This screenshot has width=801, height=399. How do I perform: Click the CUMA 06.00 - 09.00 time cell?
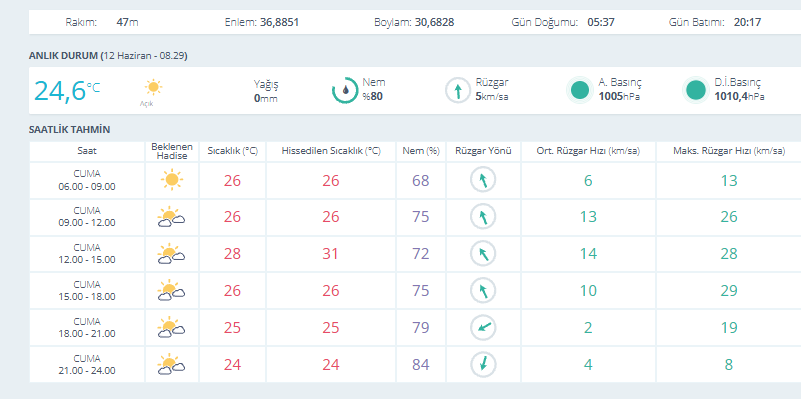click(x=87, y=180)
